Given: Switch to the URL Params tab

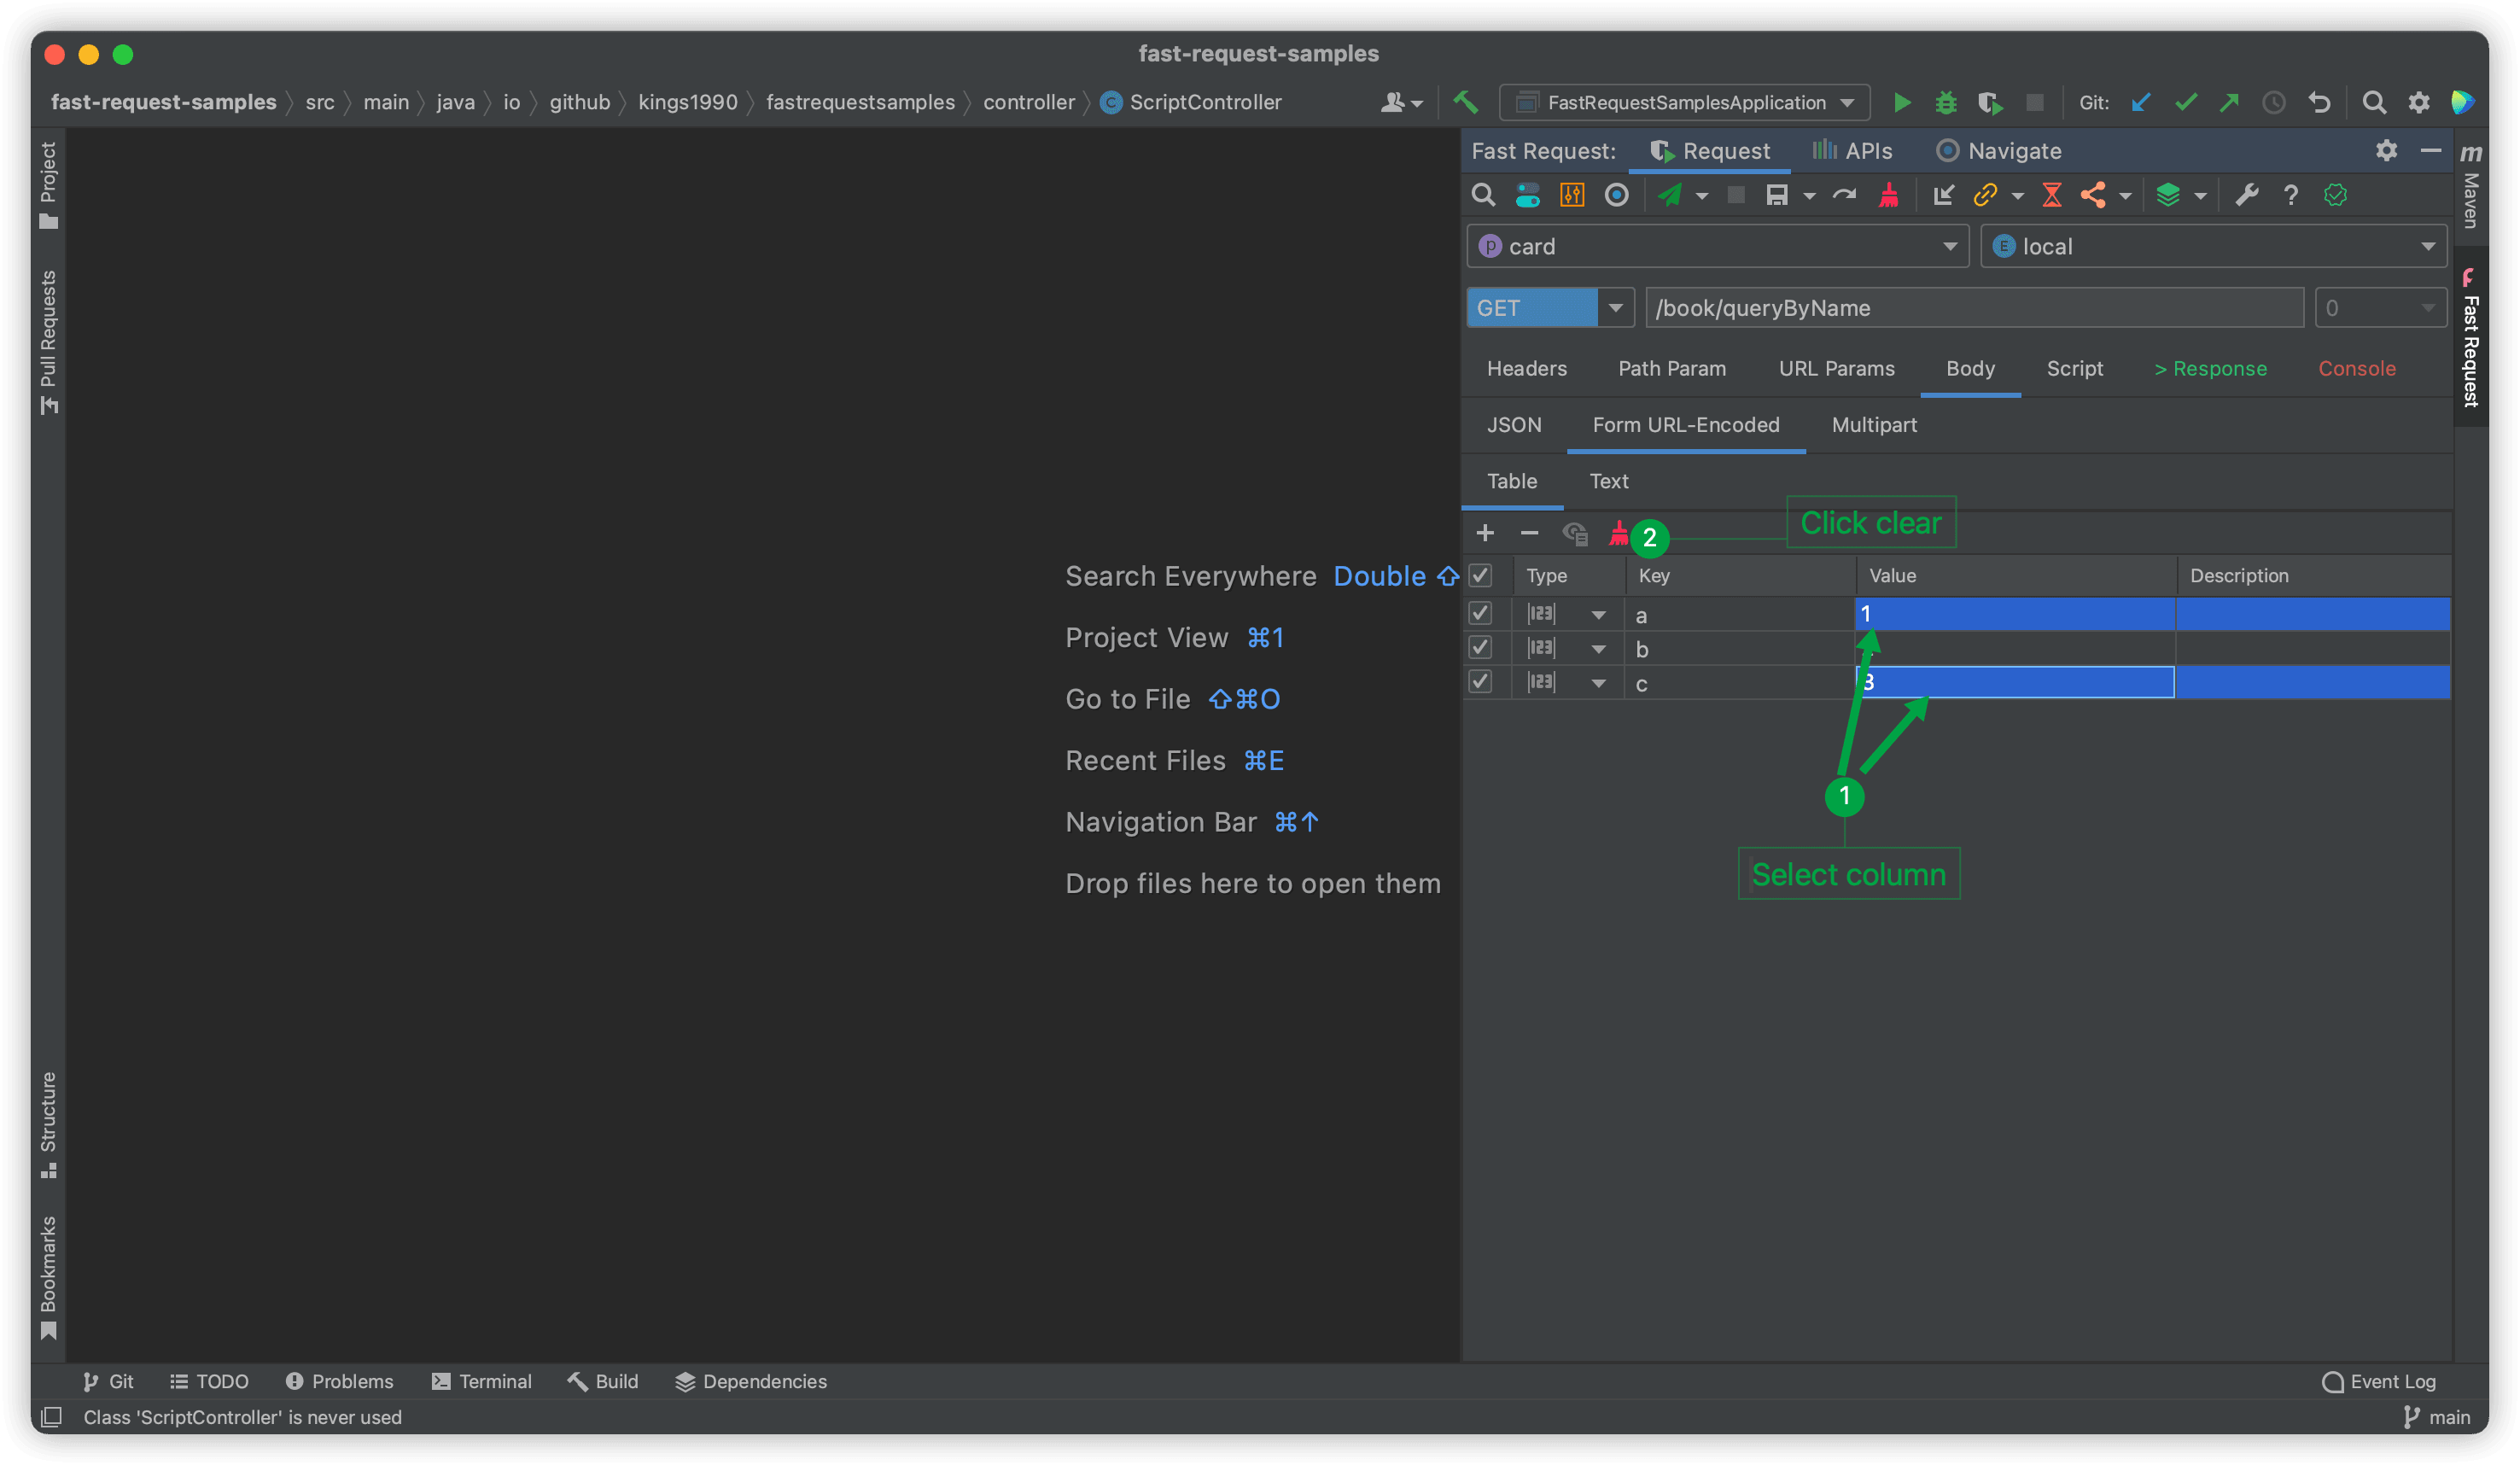Looking at the screenshot, I should [1836, 369].
